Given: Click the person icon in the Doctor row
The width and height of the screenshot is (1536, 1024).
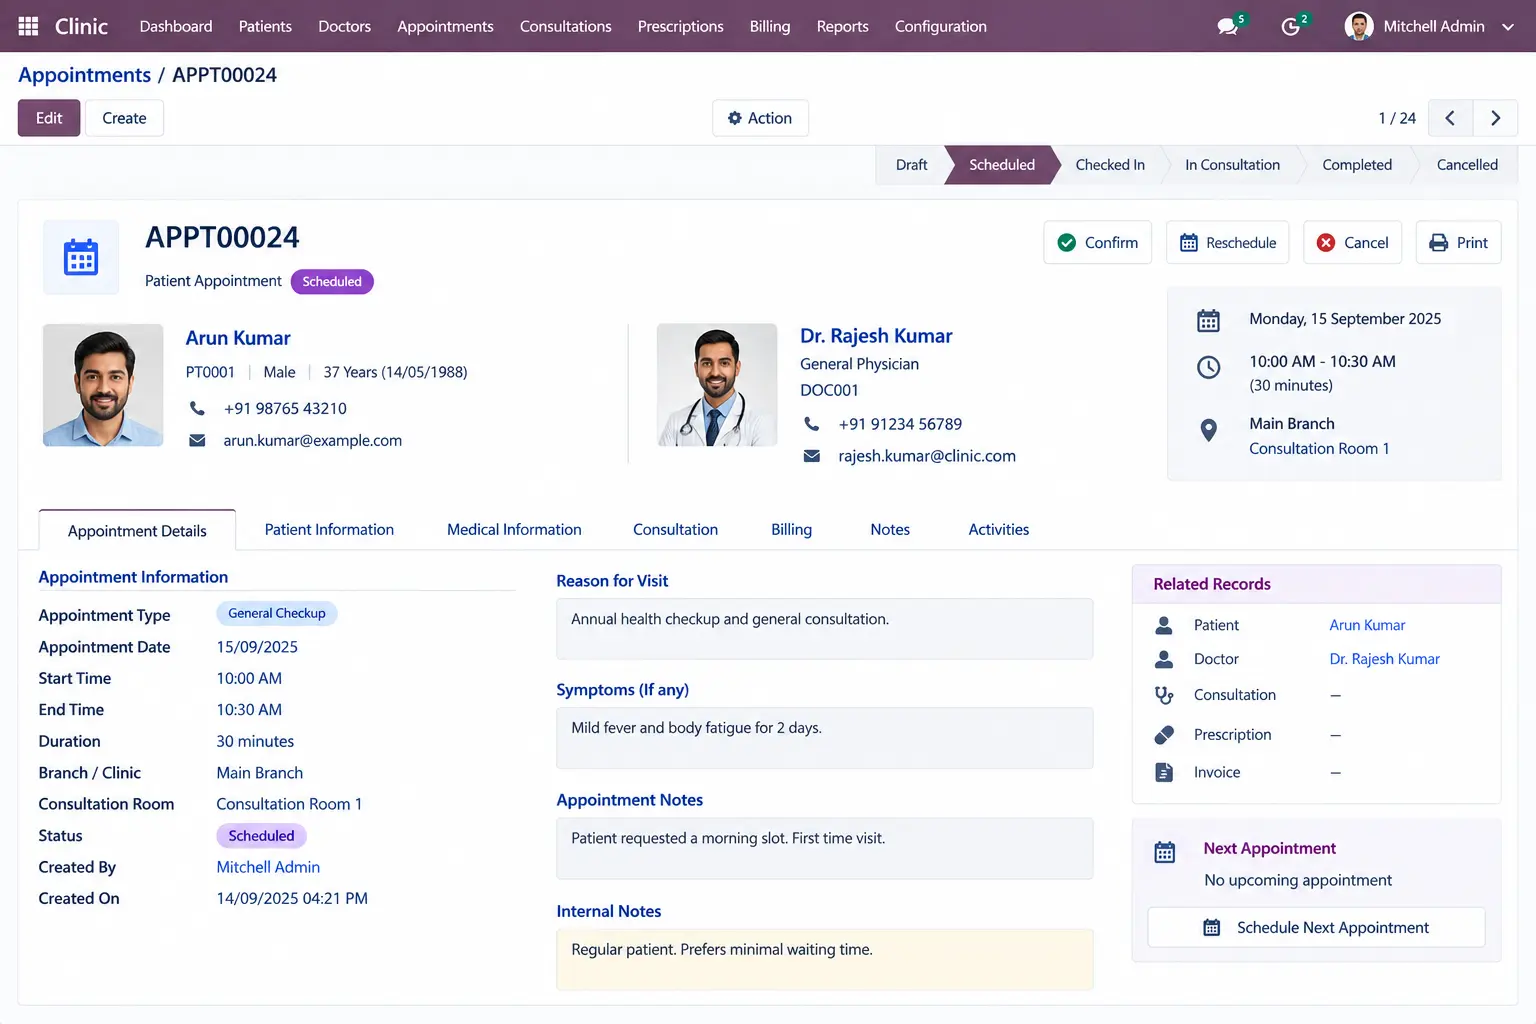Looking at the screenshot, I should pos(1164,659).
